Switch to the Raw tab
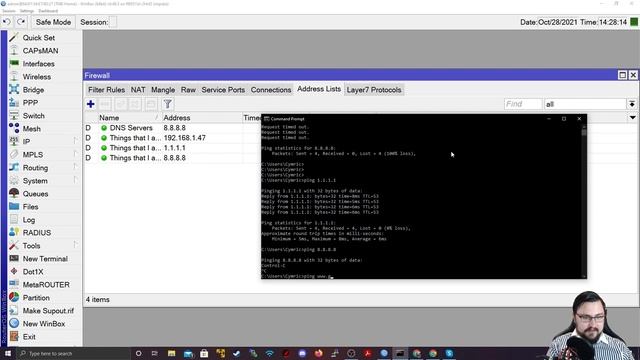 click(x=188, y=90)
